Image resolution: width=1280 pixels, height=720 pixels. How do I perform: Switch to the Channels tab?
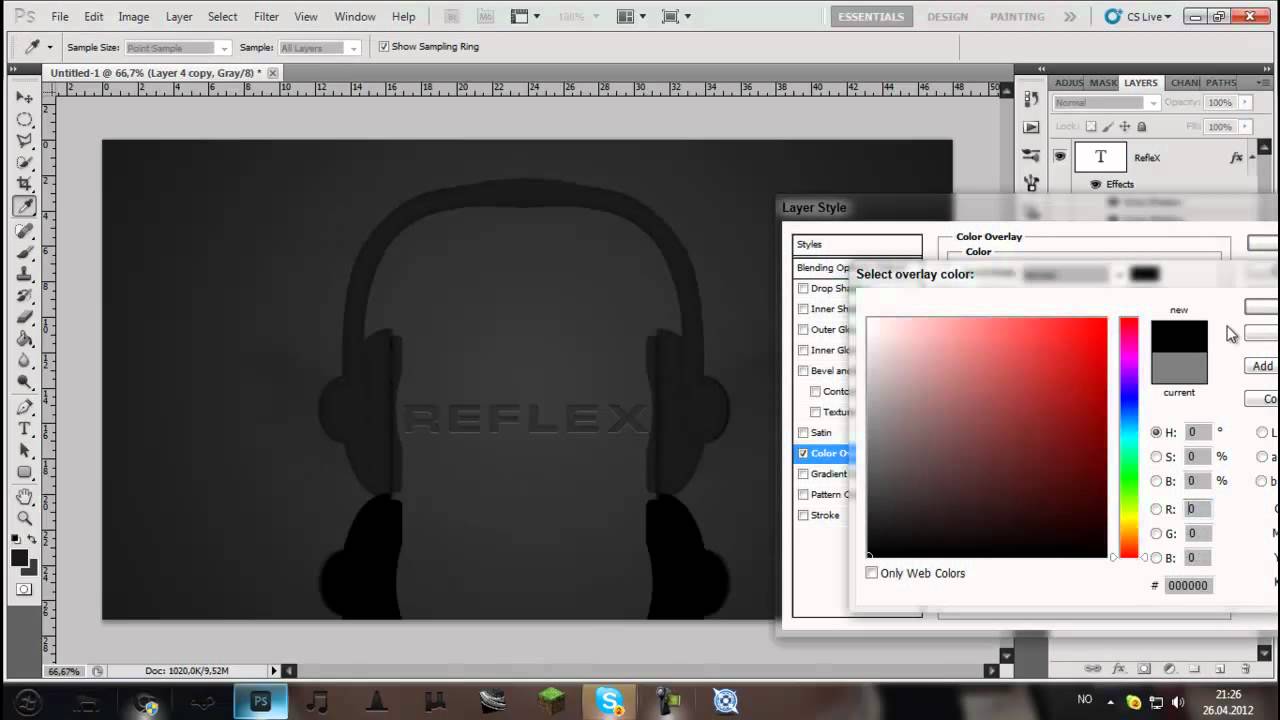(1185, 83)
